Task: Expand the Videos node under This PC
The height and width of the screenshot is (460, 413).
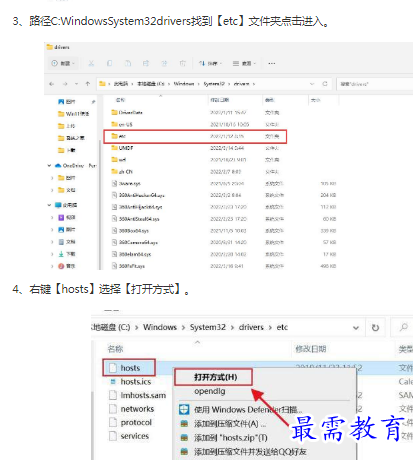Action: (52, 217)
